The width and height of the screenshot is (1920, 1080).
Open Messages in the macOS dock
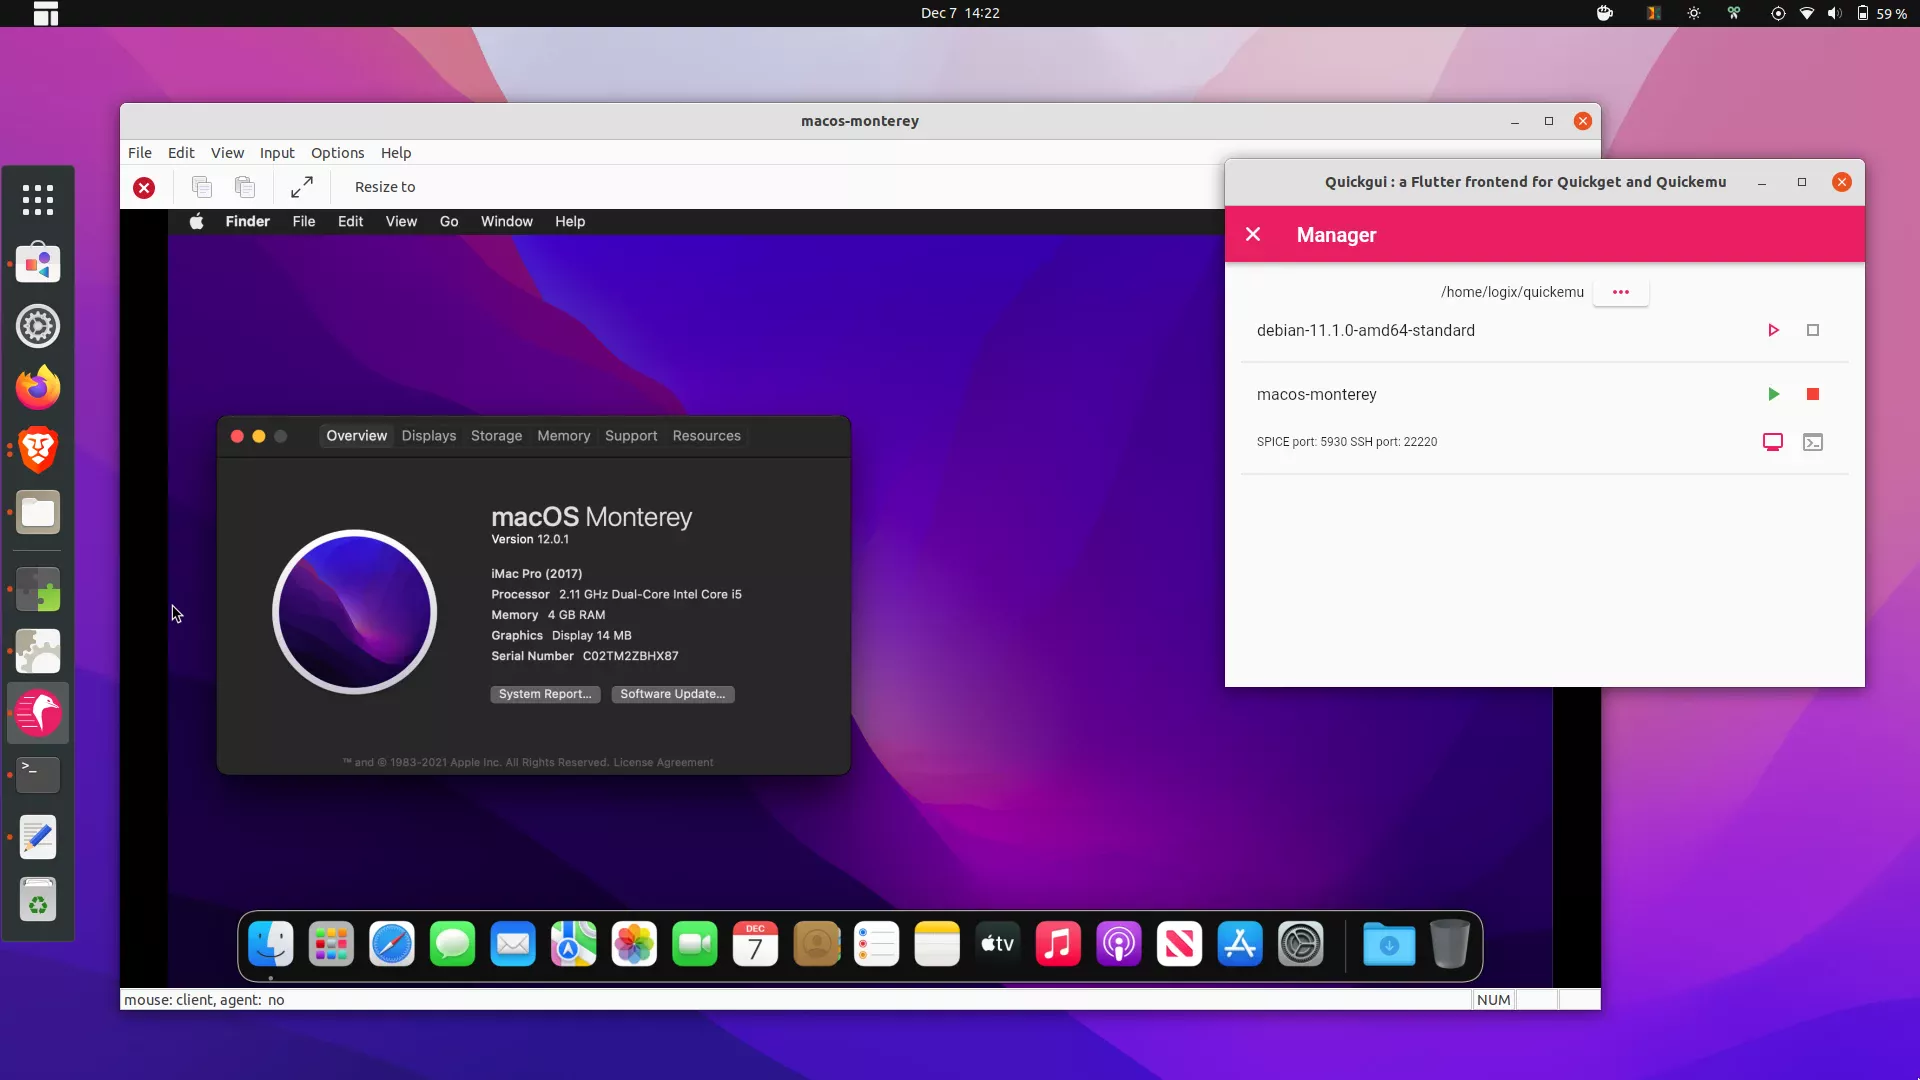(452, 944)
